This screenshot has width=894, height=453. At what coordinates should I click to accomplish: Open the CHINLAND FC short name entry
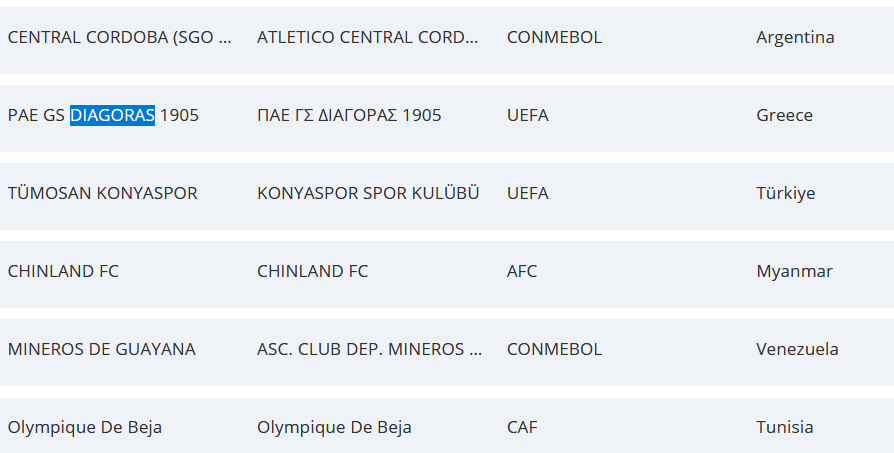point(63,271)
